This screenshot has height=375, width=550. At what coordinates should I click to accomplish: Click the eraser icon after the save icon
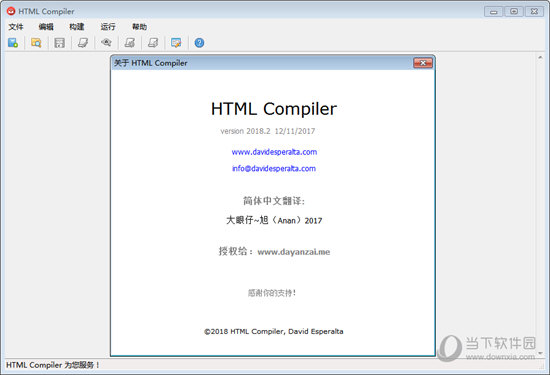(83, 43)
